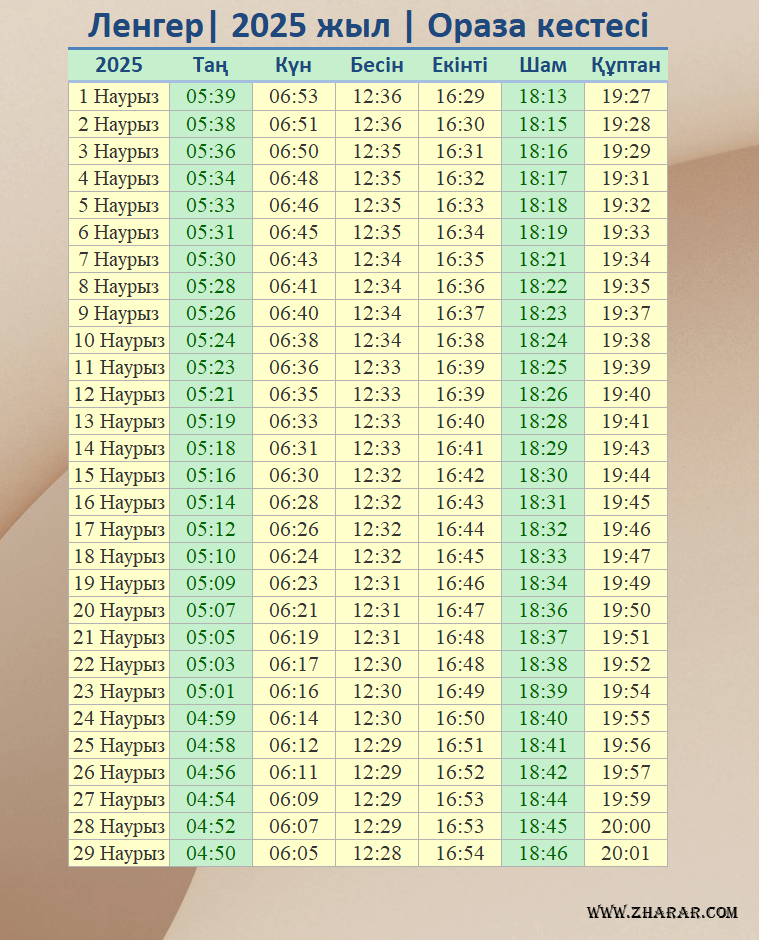Select the 10 Наурыз date cell
759x940 pixels.
(119, 340)
